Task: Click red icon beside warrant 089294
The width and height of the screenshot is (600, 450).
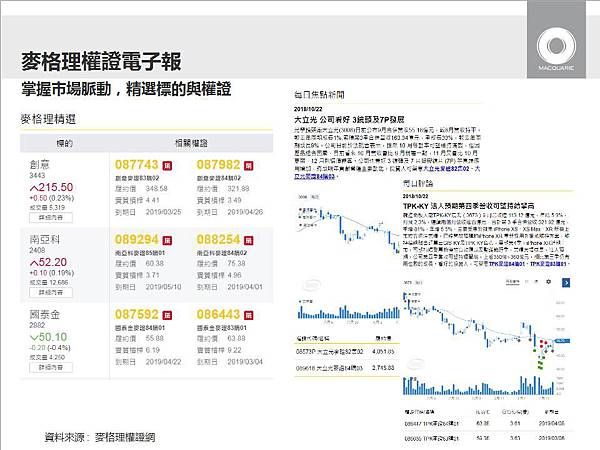Action: click(x=167, y=240)
